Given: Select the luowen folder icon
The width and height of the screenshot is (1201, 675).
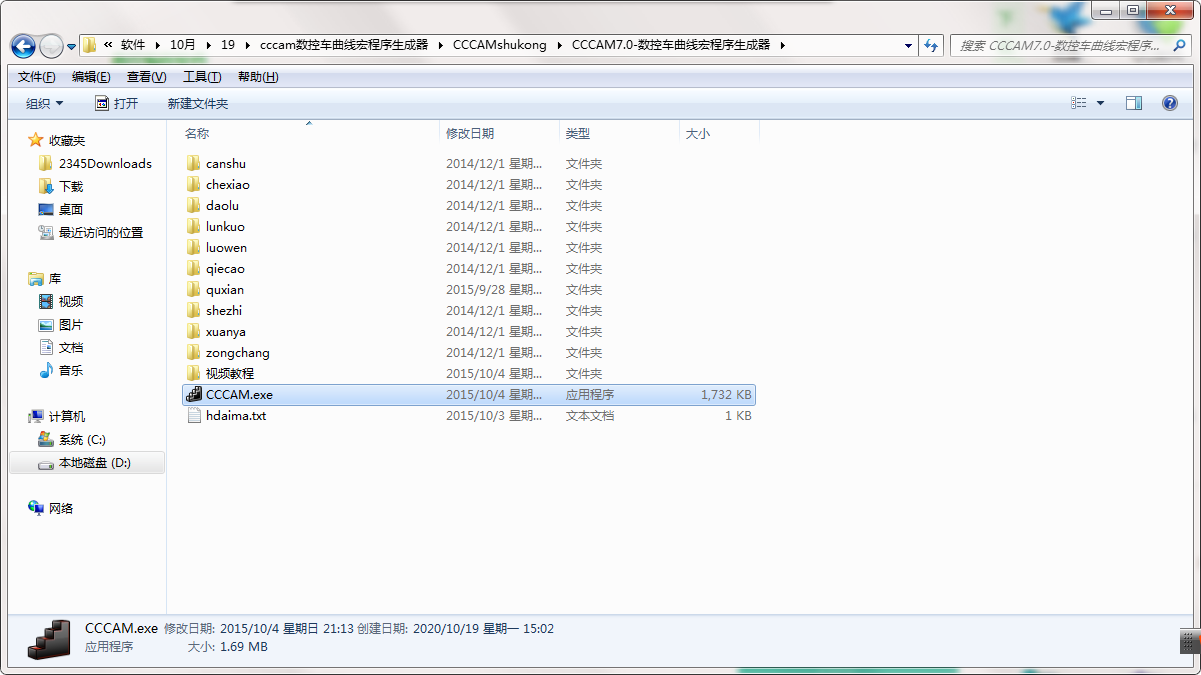Looking at the screenshot, I should click(194, 247).
